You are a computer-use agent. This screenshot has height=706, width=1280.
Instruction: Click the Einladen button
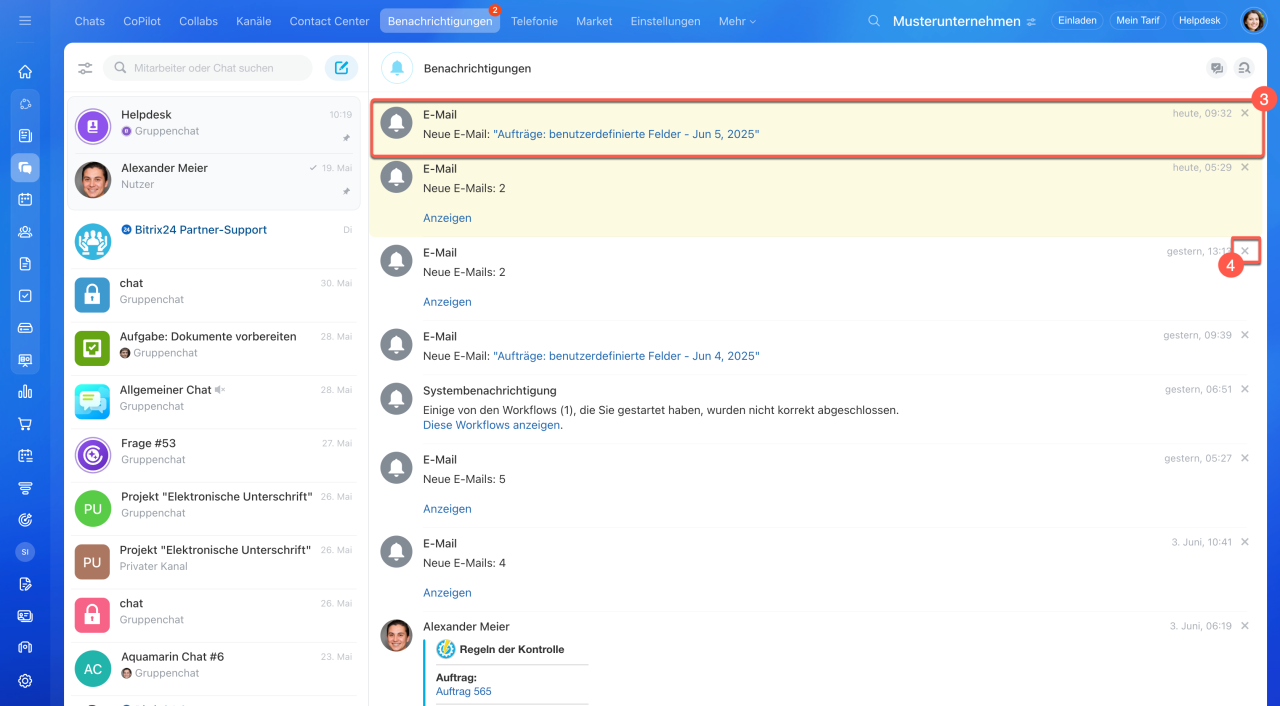[x=1077, y=21]
